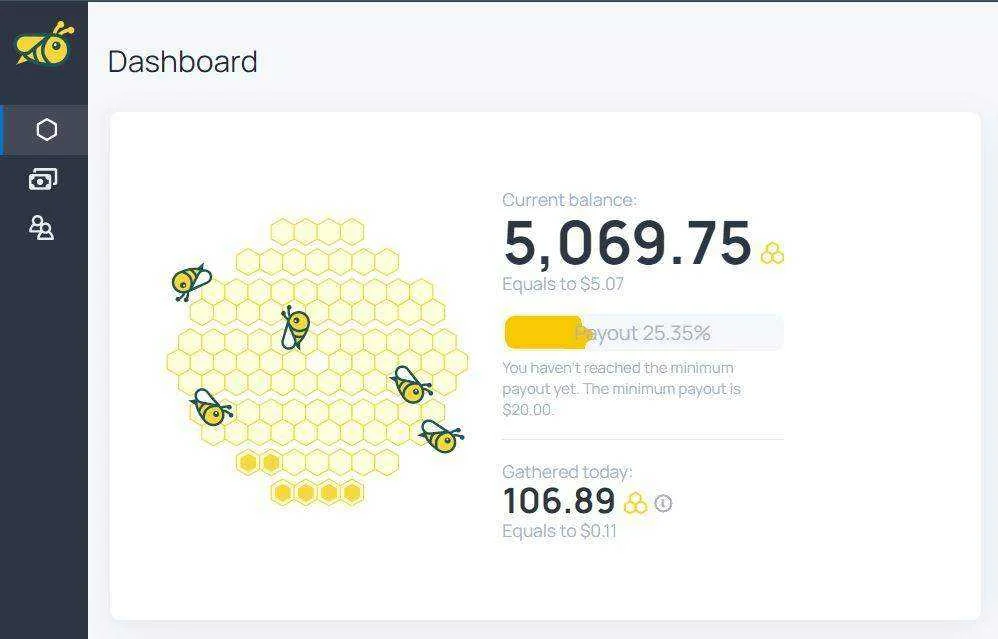Open the hexagon Dashboard sidebar icon
Viewport: 998px width, 639px height.
46,130
